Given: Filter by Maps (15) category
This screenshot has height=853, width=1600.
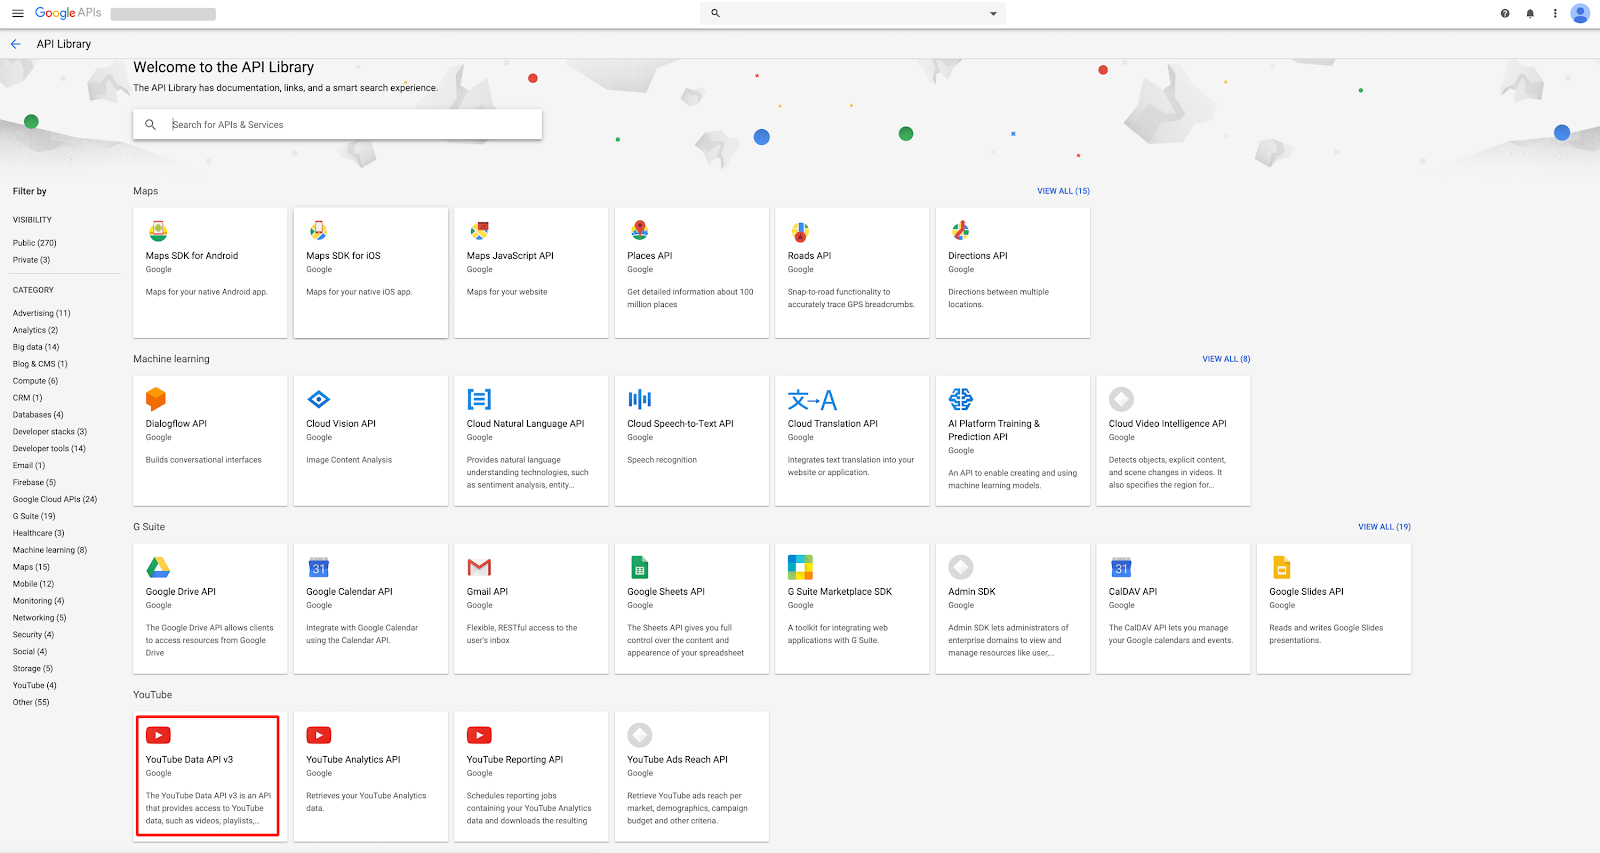Looking at the screenshot, I should point(31,567).
